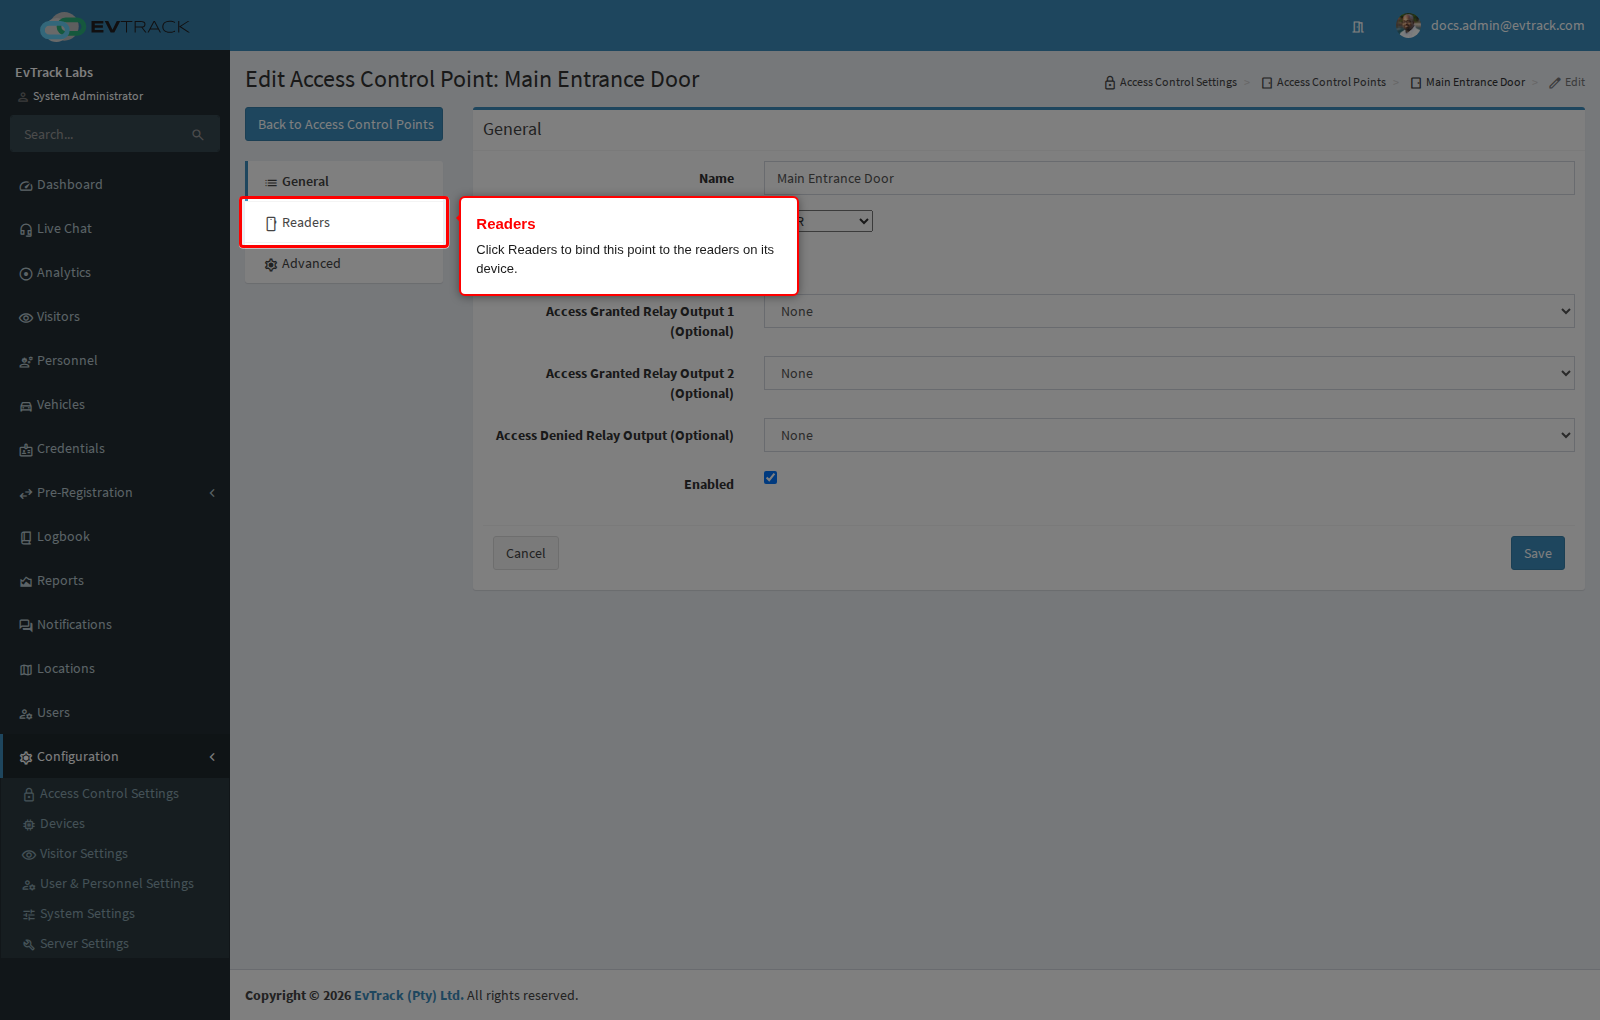Click the Live Chat headset icon

(x=26, y=230)
